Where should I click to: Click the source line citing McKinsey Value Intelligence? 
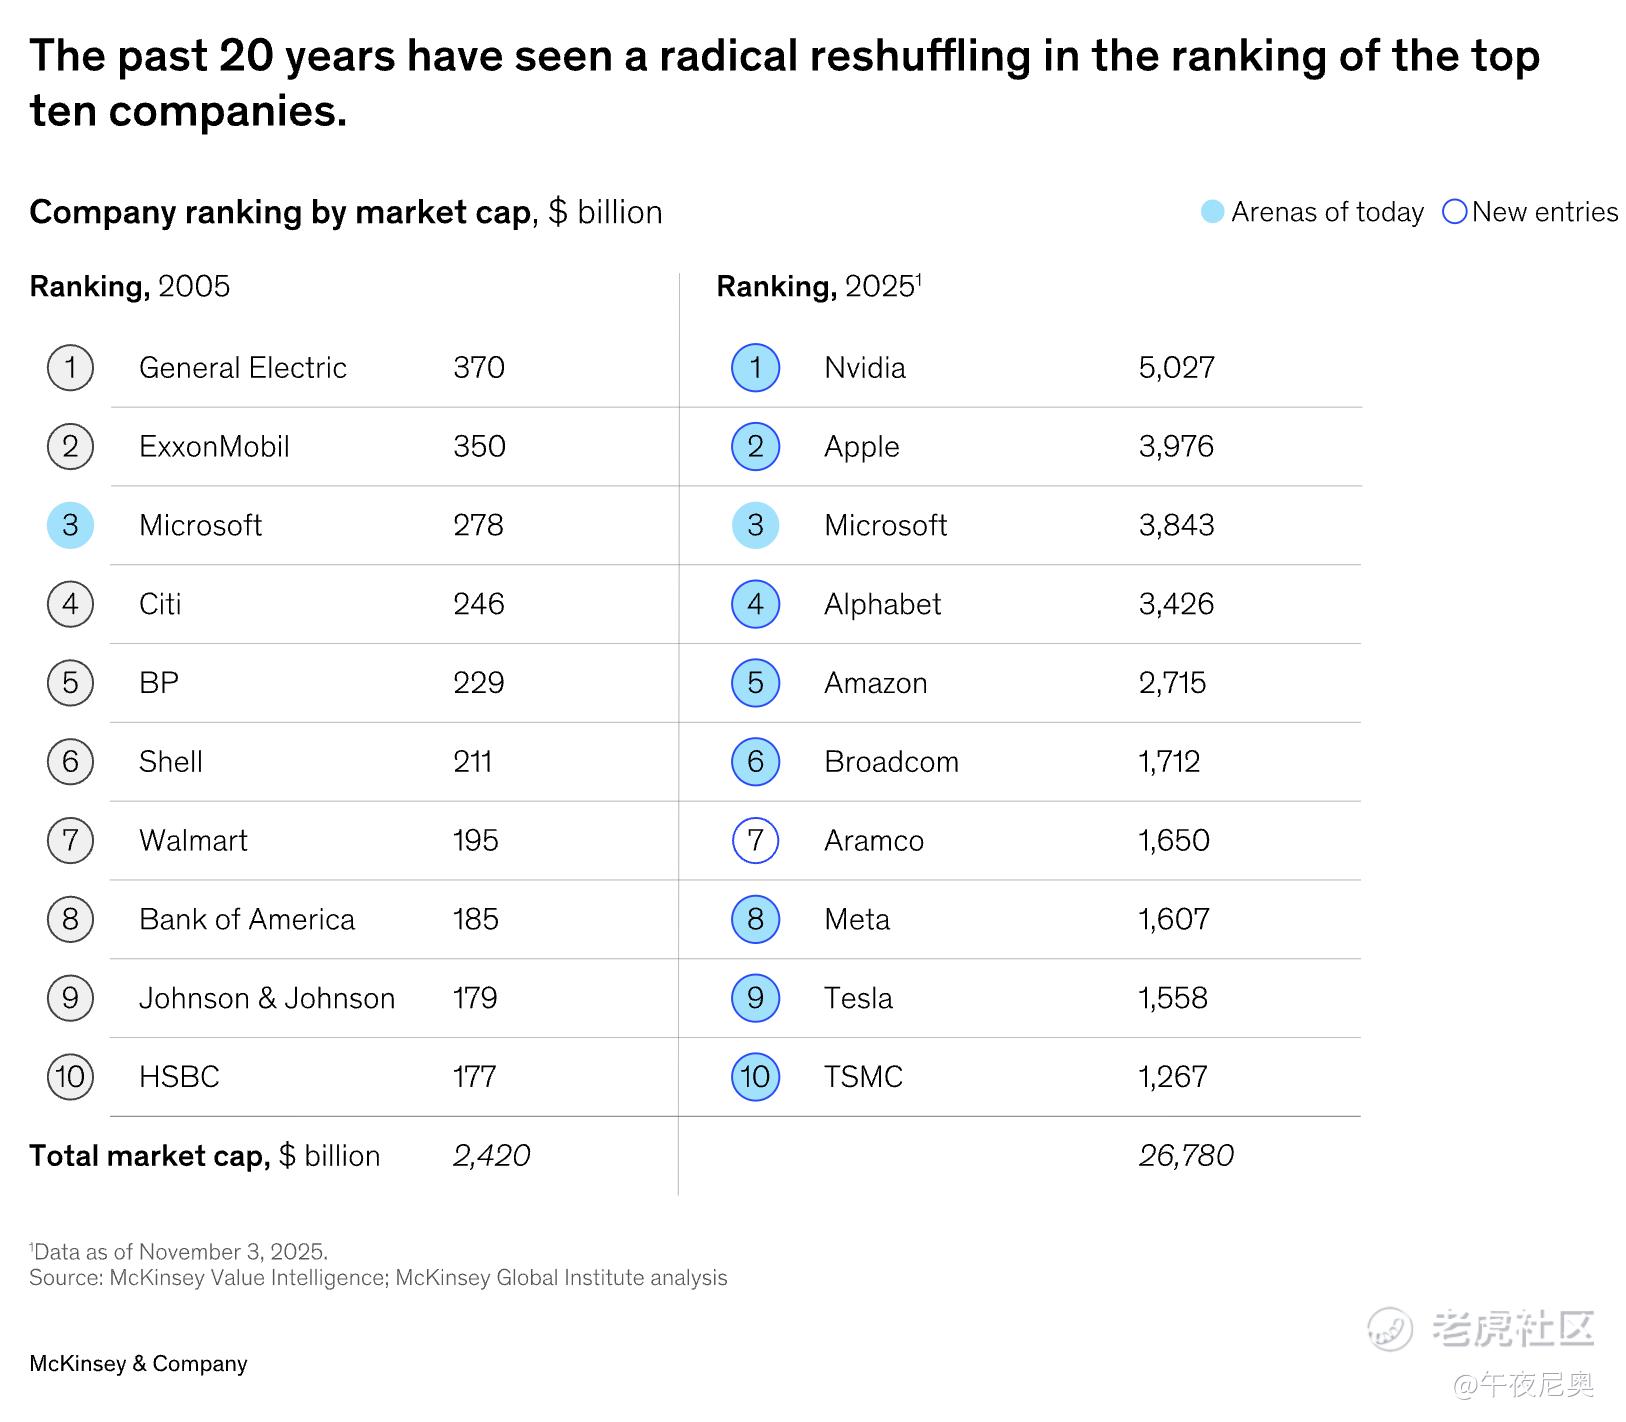click(378, 1278)
